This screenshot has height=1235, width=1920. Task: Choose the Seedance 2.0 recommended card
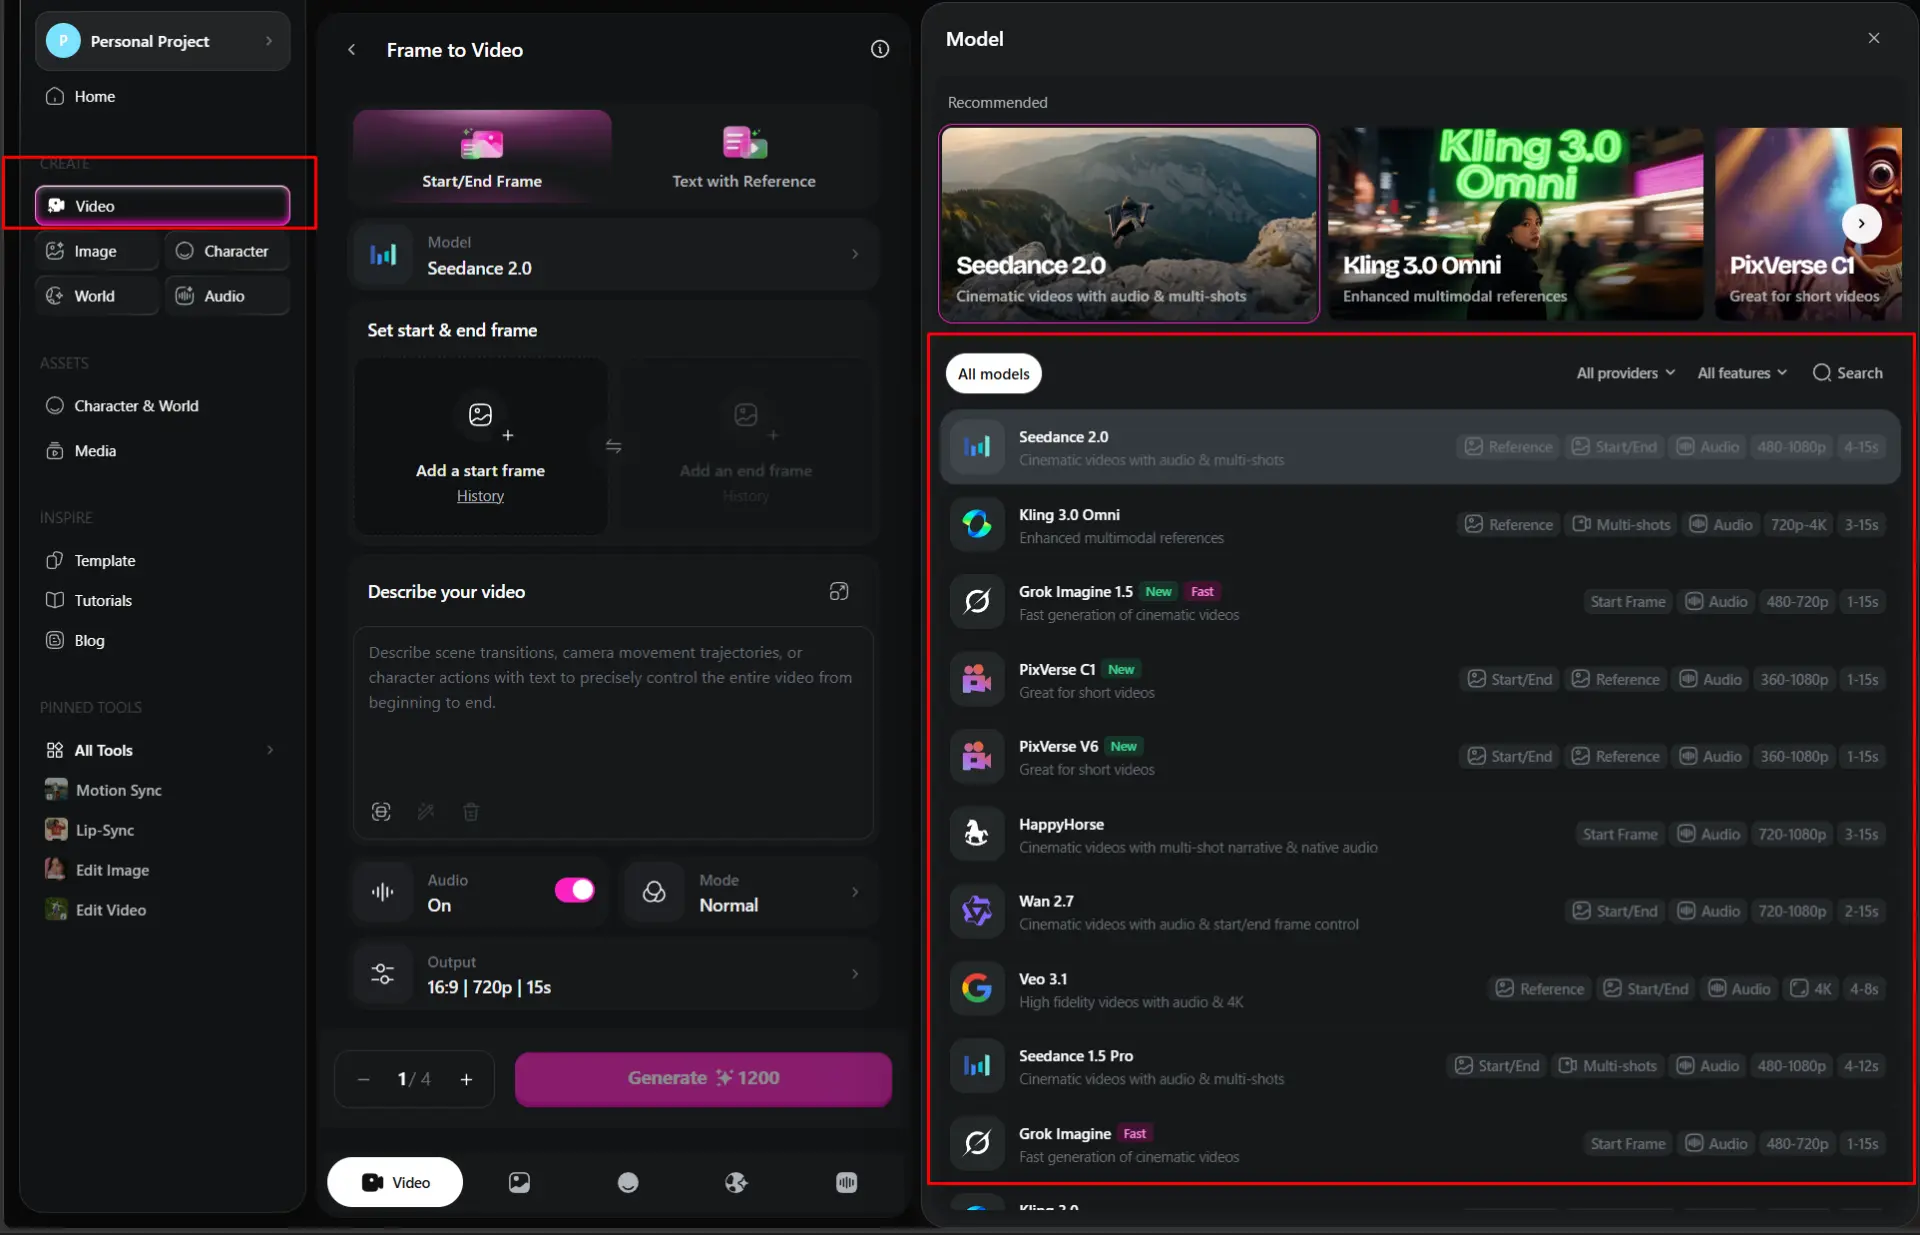coord(1129,223)
